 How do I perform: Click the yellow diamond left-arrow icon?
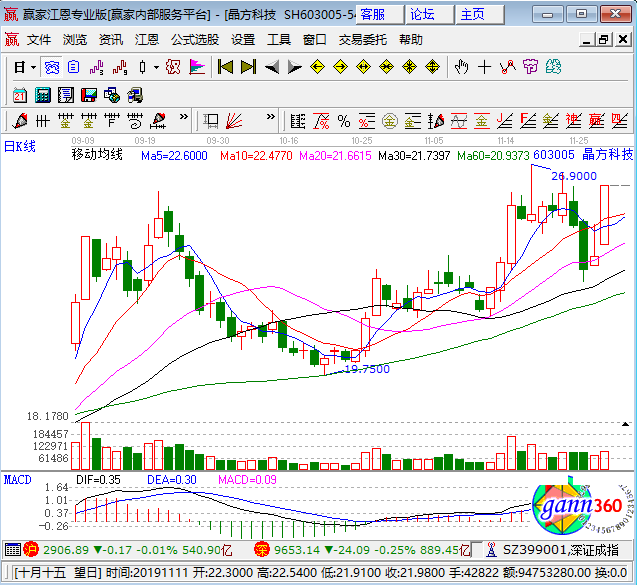[x=317, y=67]
